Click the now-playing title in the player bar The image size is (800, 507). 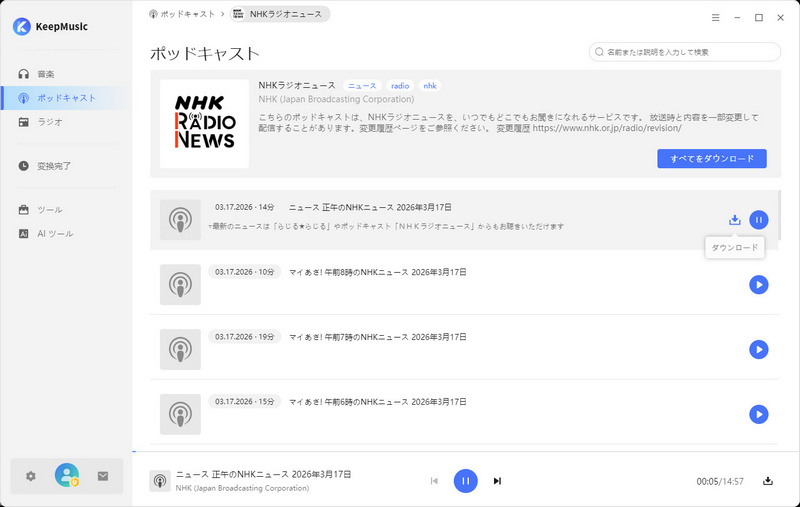[263, 474]
